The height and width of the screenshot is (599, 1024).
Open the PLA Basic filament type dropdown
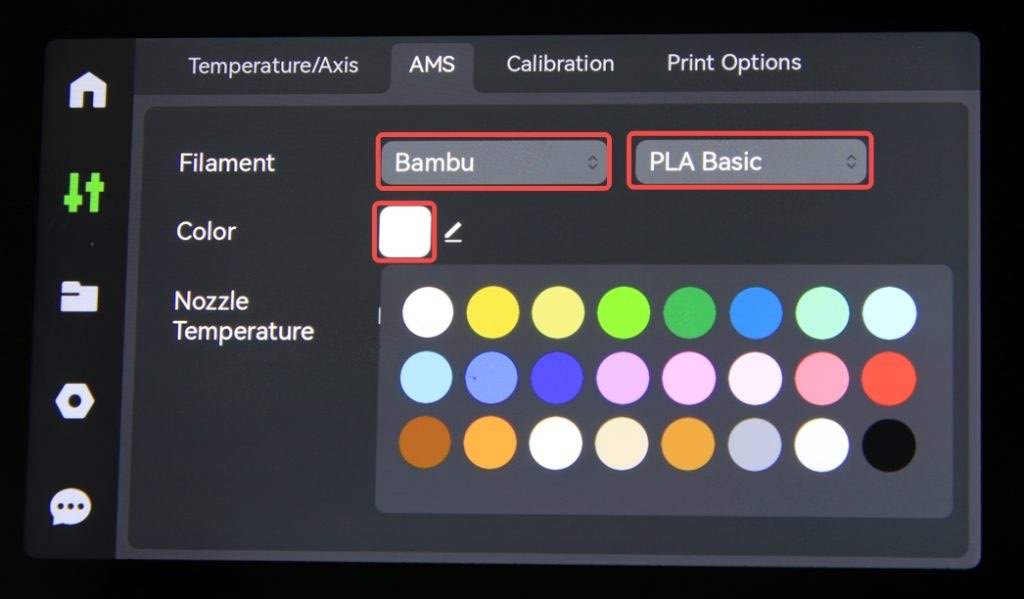click(x=750, y=162)
